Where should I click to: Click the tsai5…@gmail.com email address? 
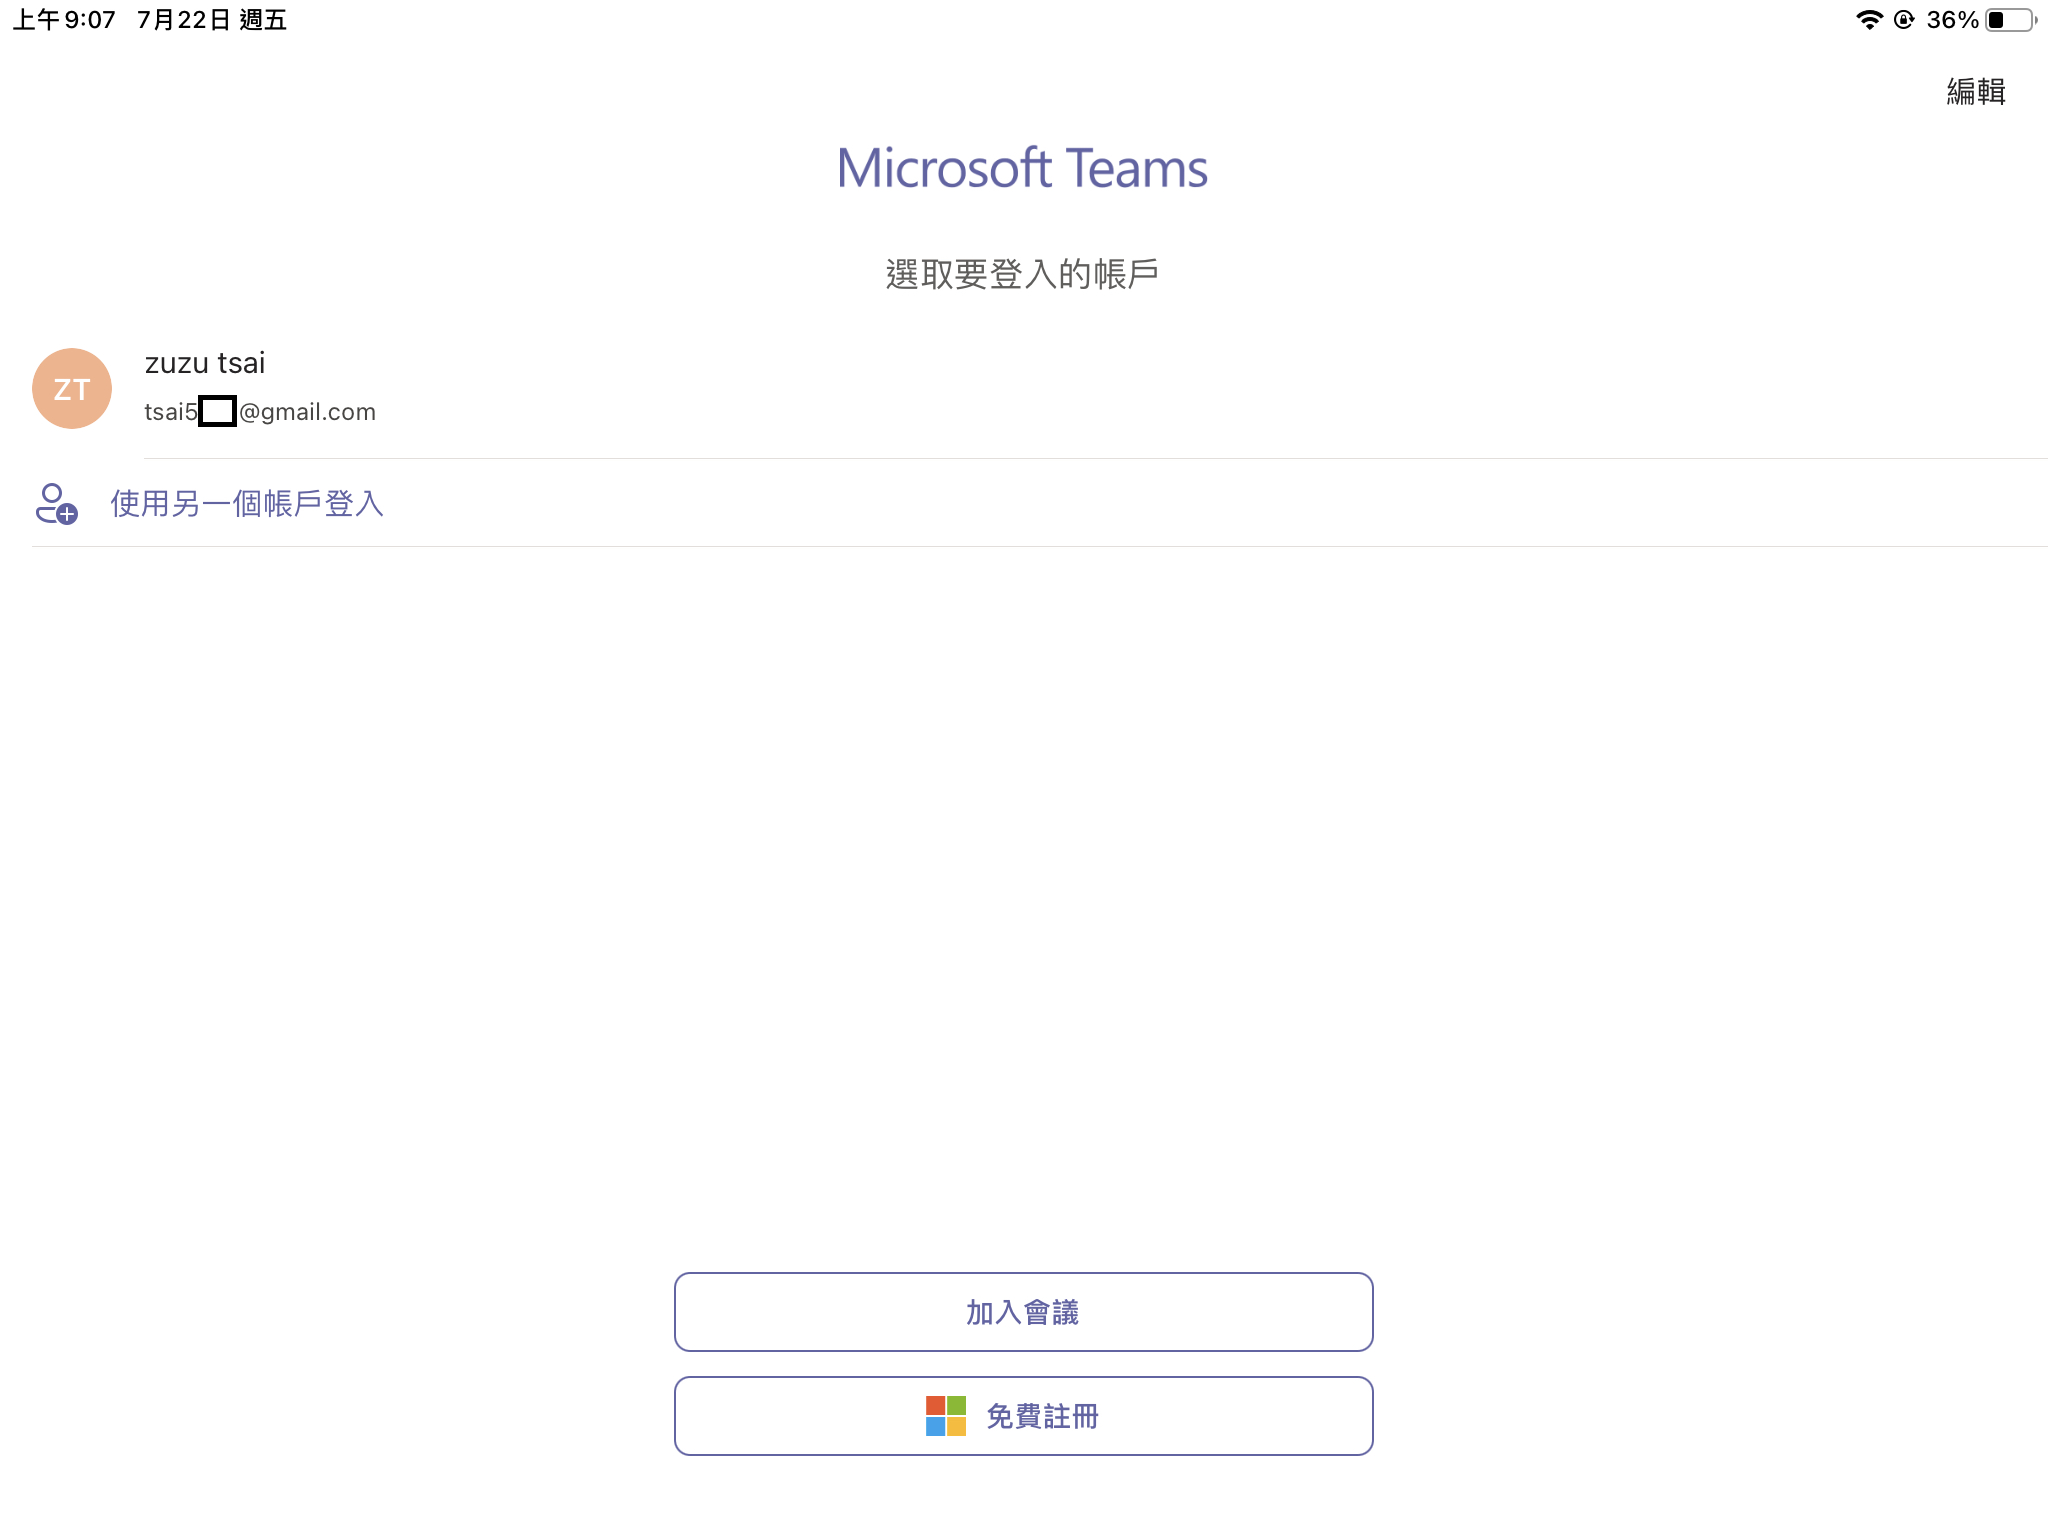point(260,412)
